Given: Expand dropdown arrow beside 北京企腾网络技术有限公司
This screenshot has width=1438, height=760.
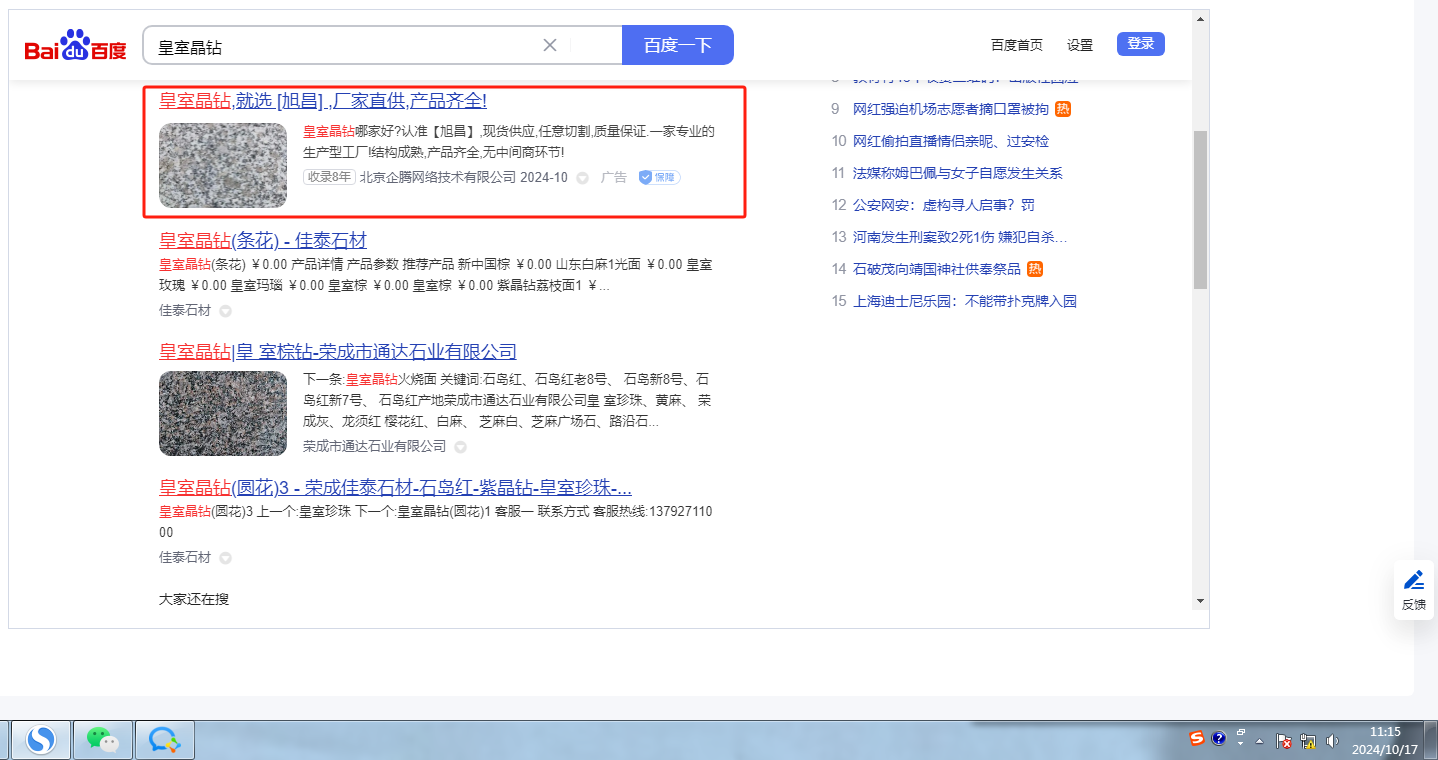Looking at the screenshot, I should 582,178.
